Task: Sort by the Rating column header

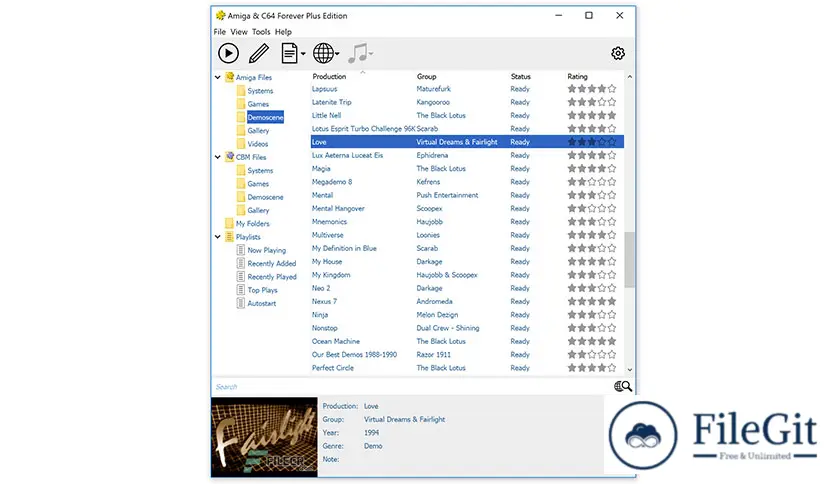Action: 577,76
